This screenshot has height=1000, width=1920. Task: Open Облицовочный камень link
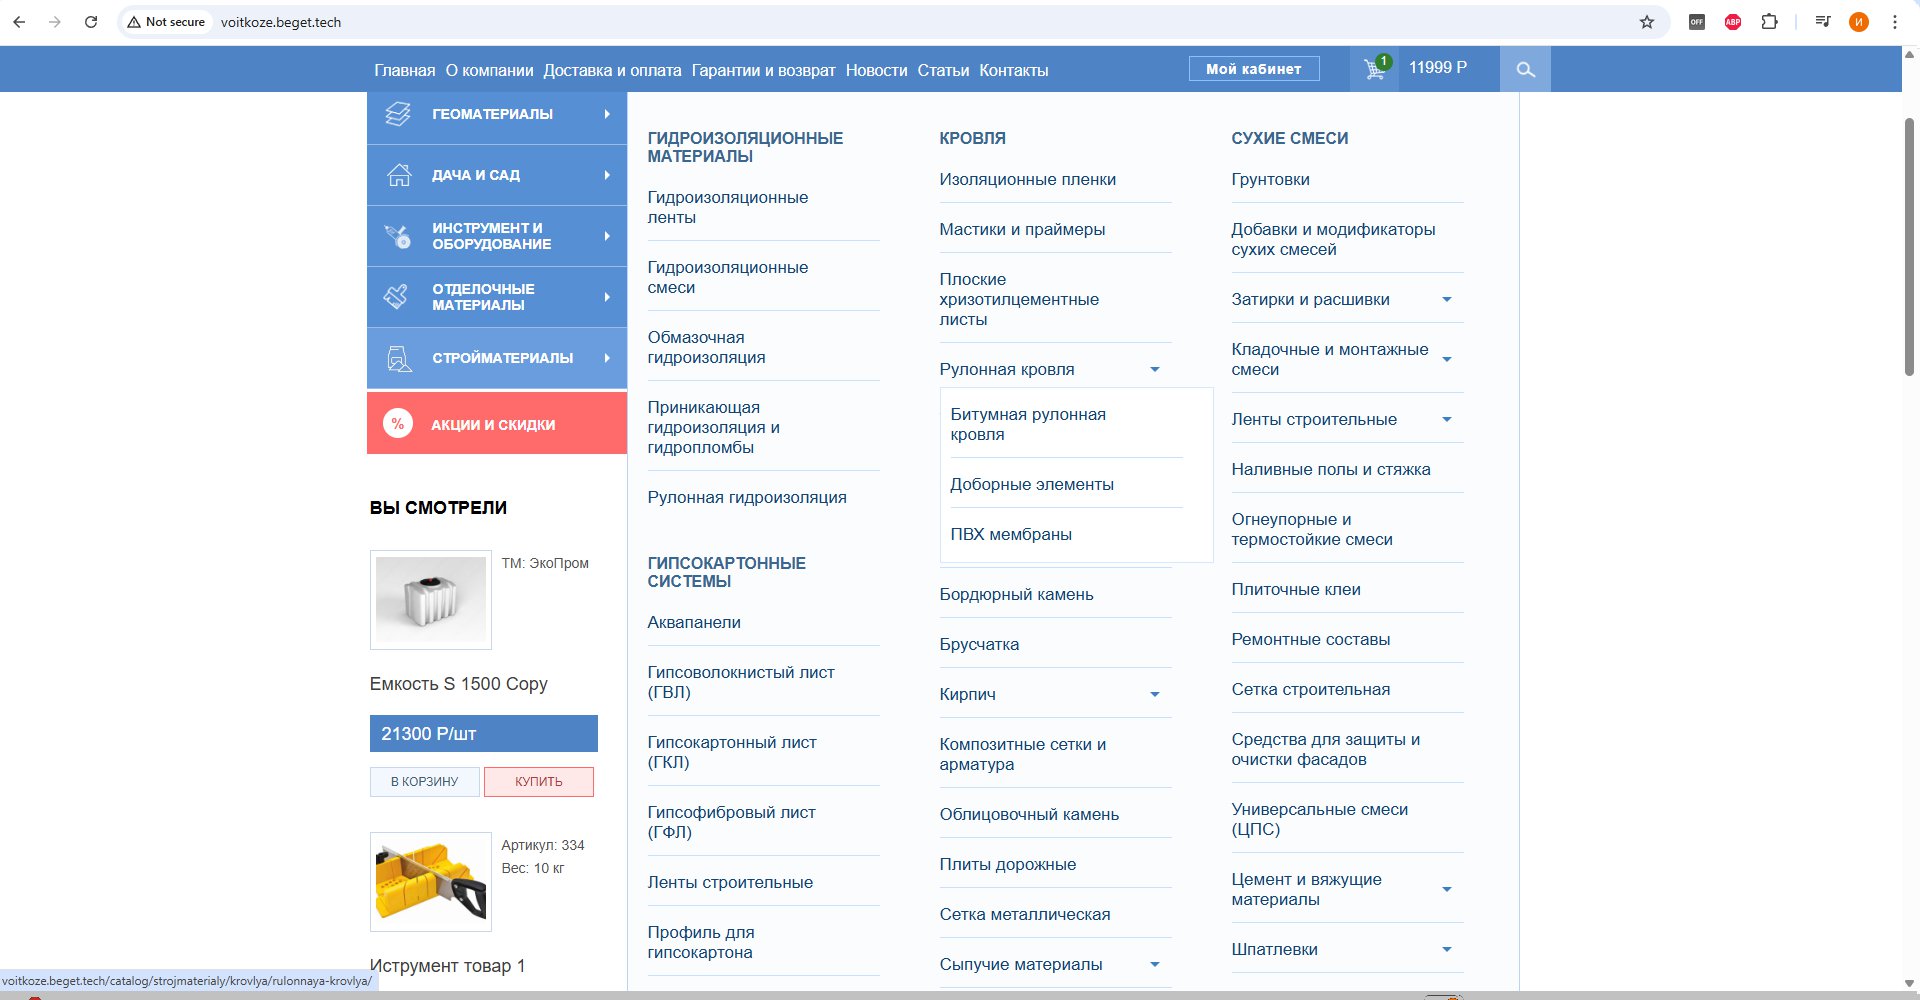[1029, 814]
